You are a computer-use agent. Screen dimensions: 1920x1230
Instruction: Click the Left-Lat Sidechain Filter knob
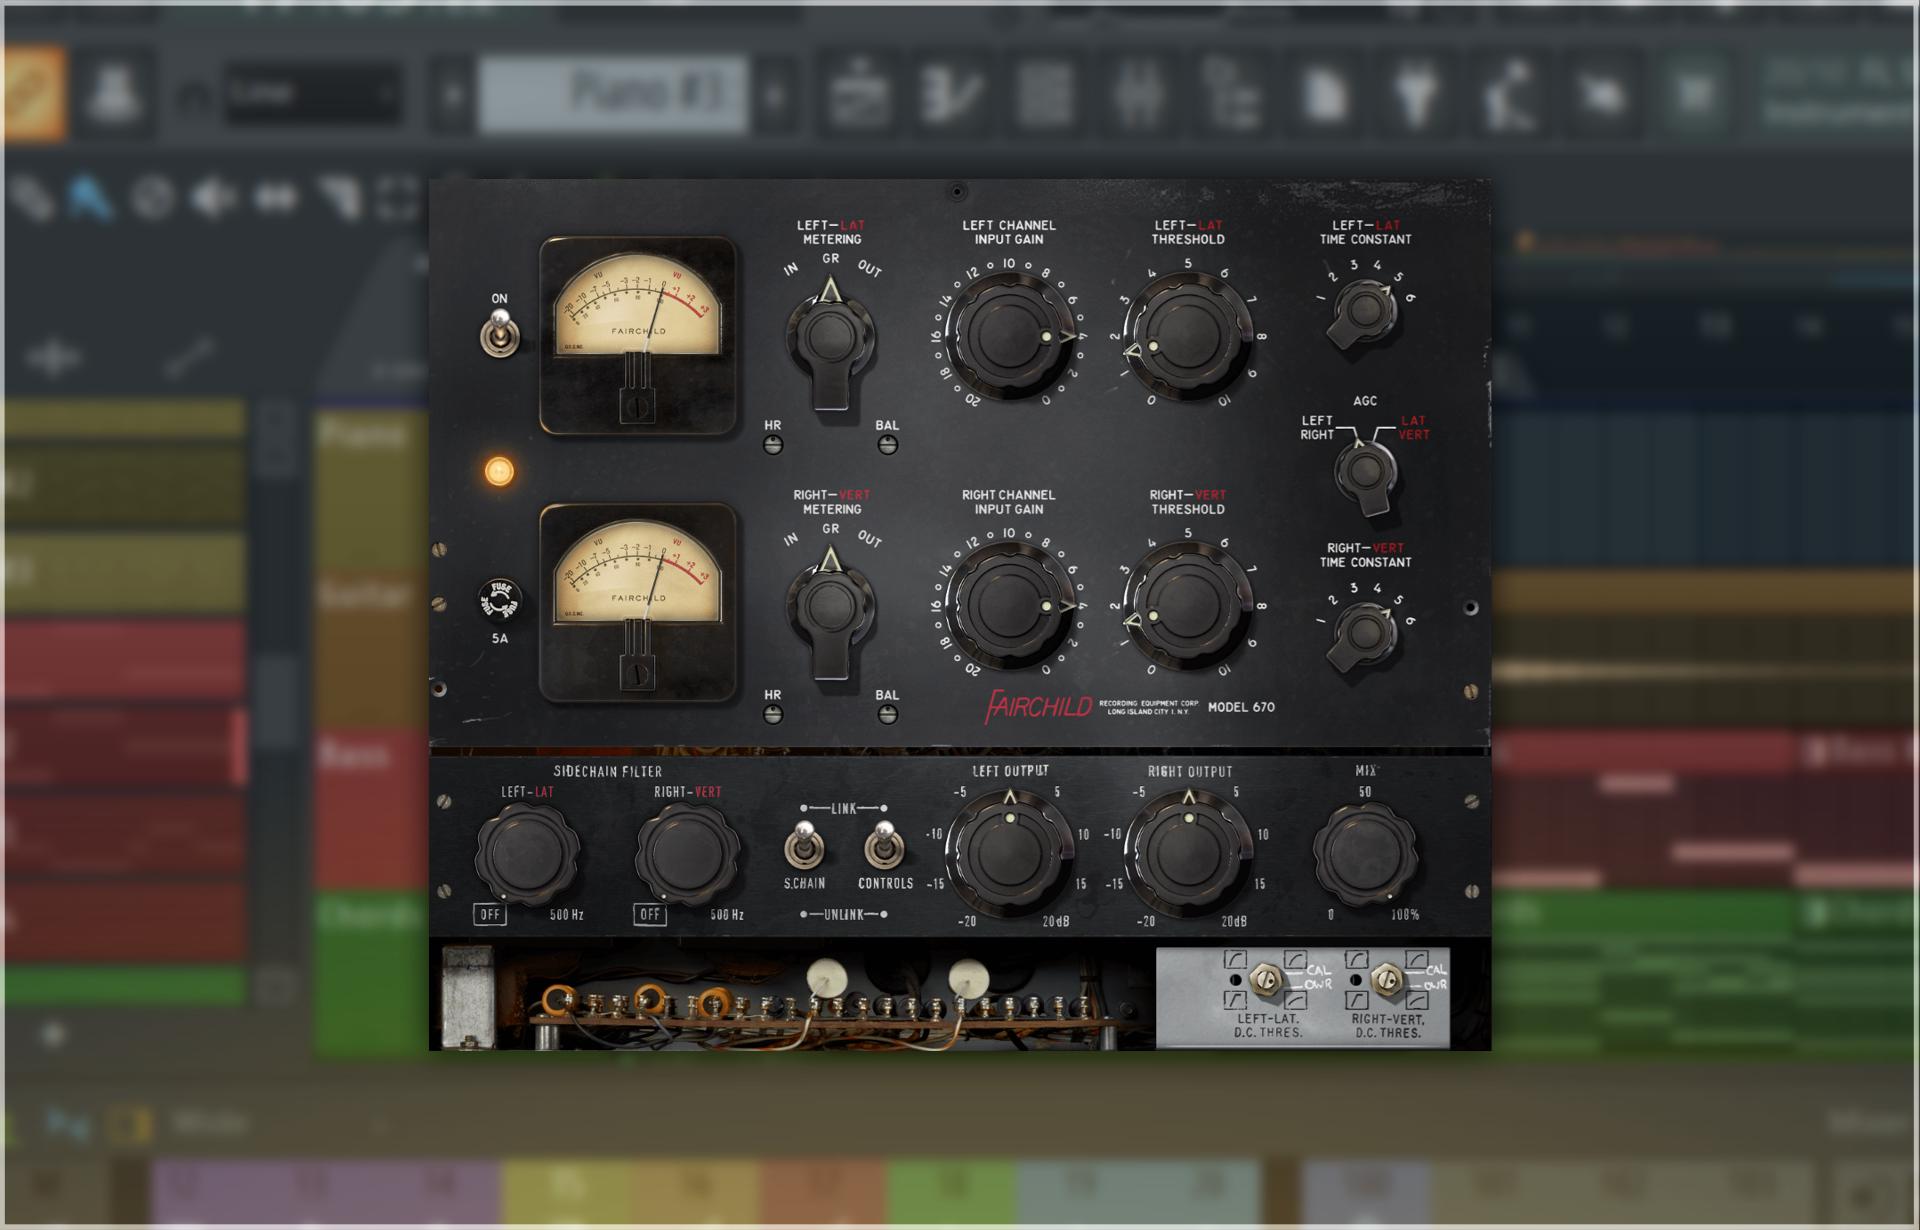point(527,853)
